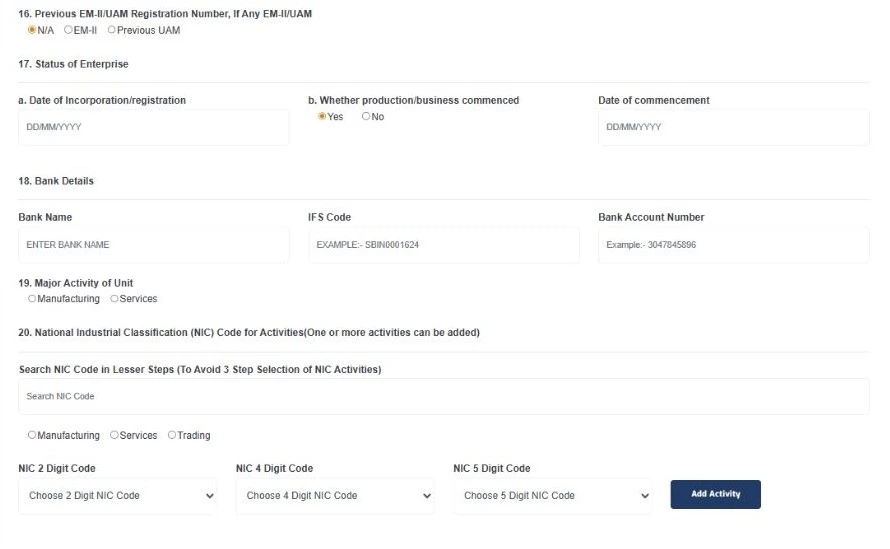Choose Manufacturing under NIC code search
This screenshot has height=549, width=890.
coord(32,436)
